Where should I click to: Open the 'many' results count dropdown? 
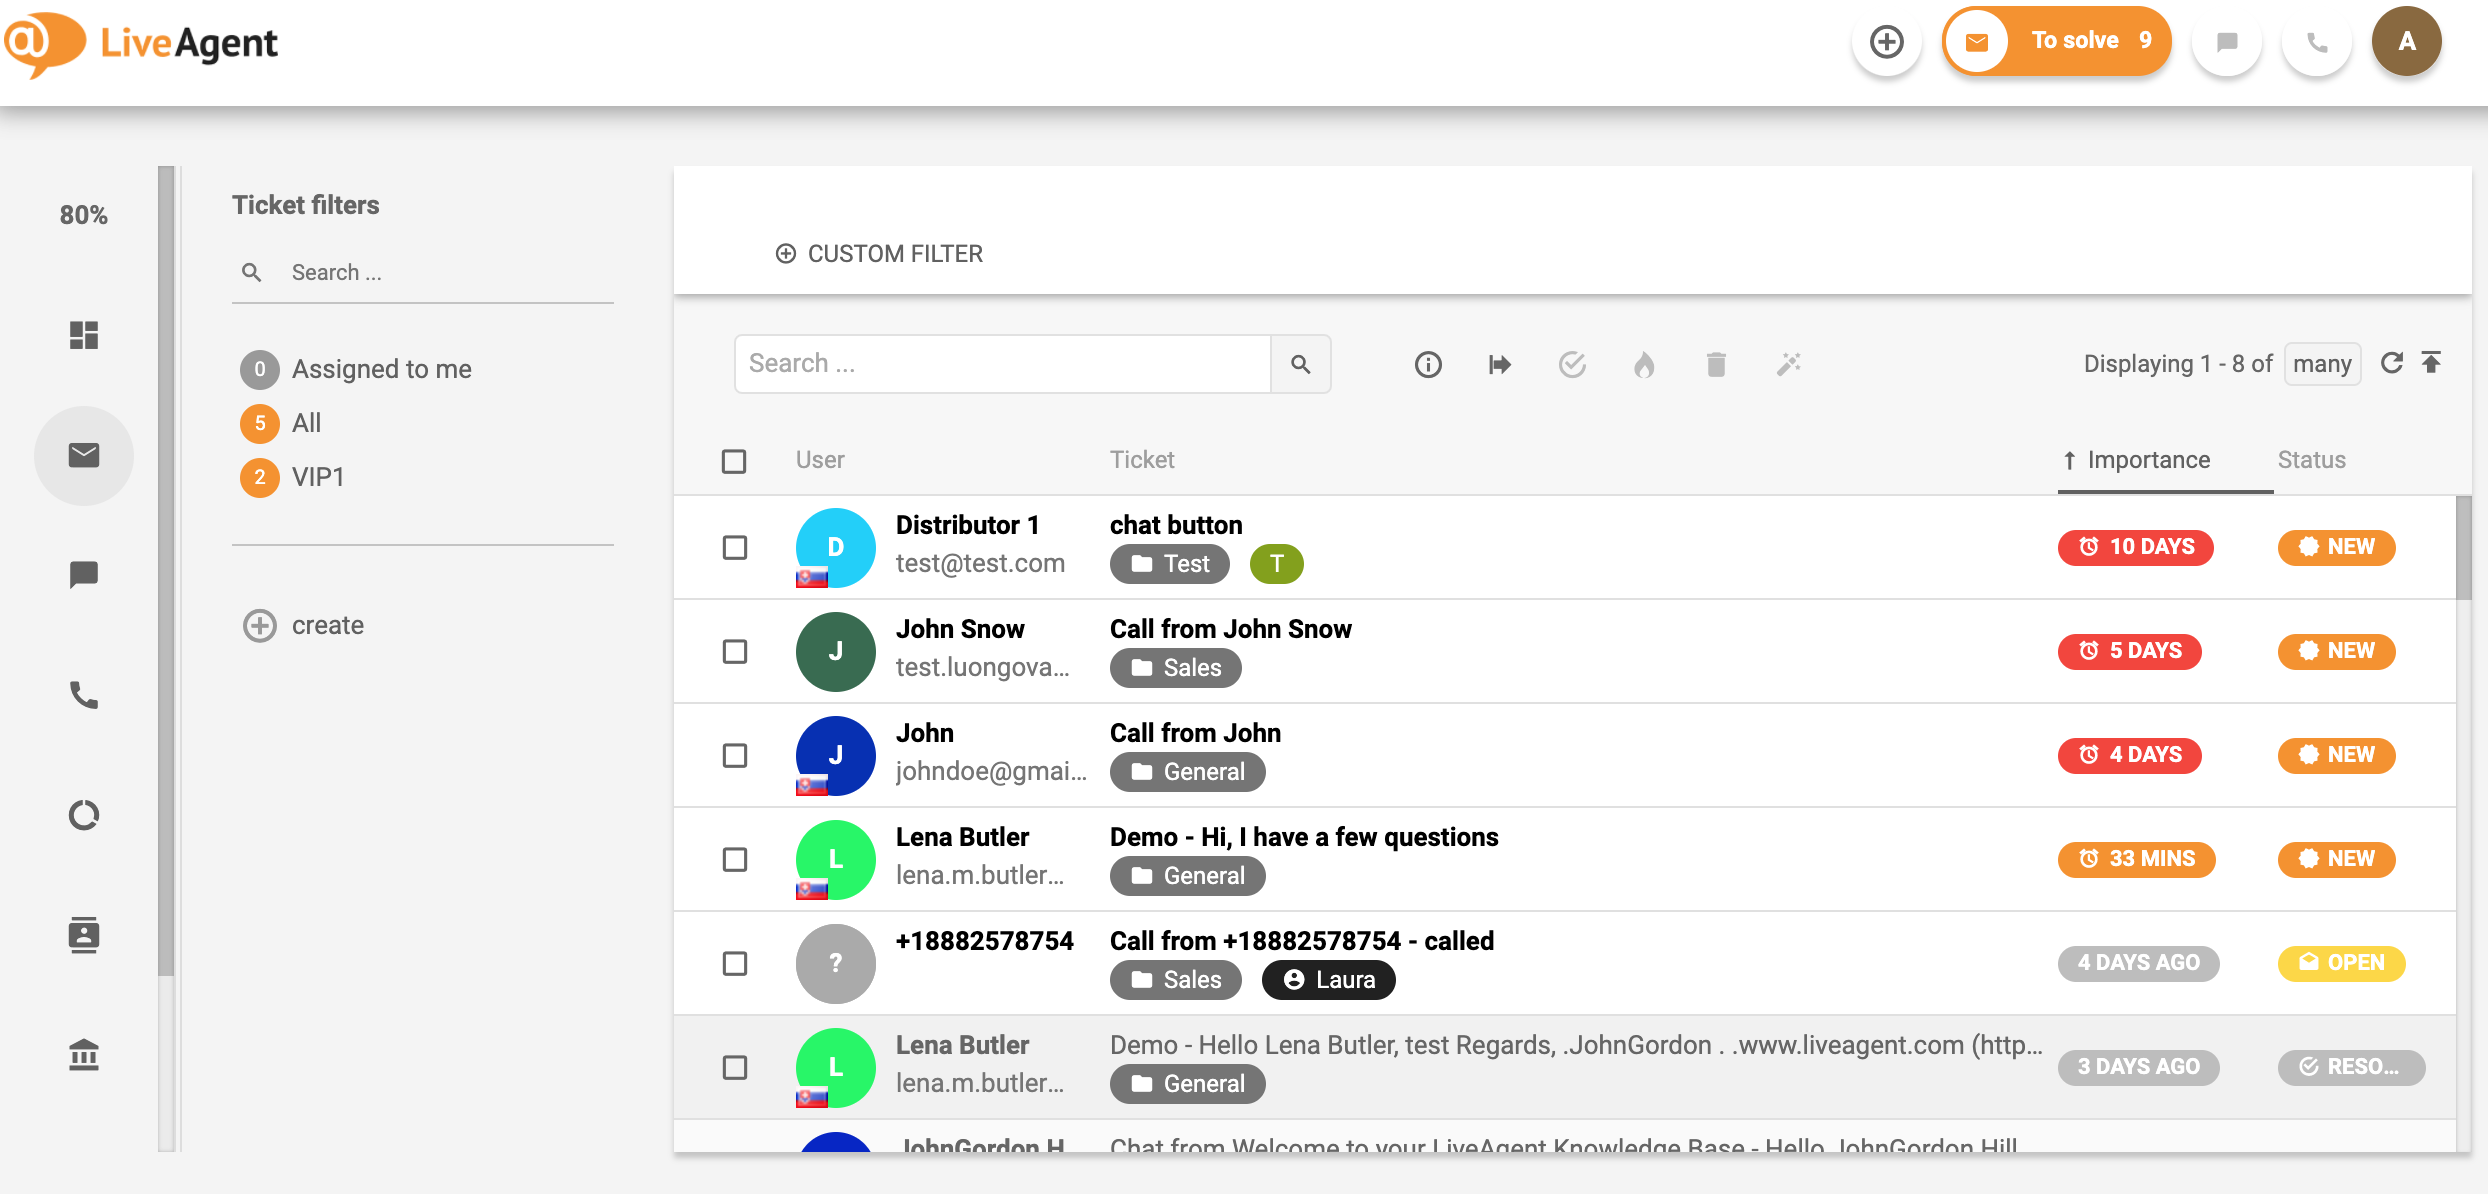[x=2321, y=364]
